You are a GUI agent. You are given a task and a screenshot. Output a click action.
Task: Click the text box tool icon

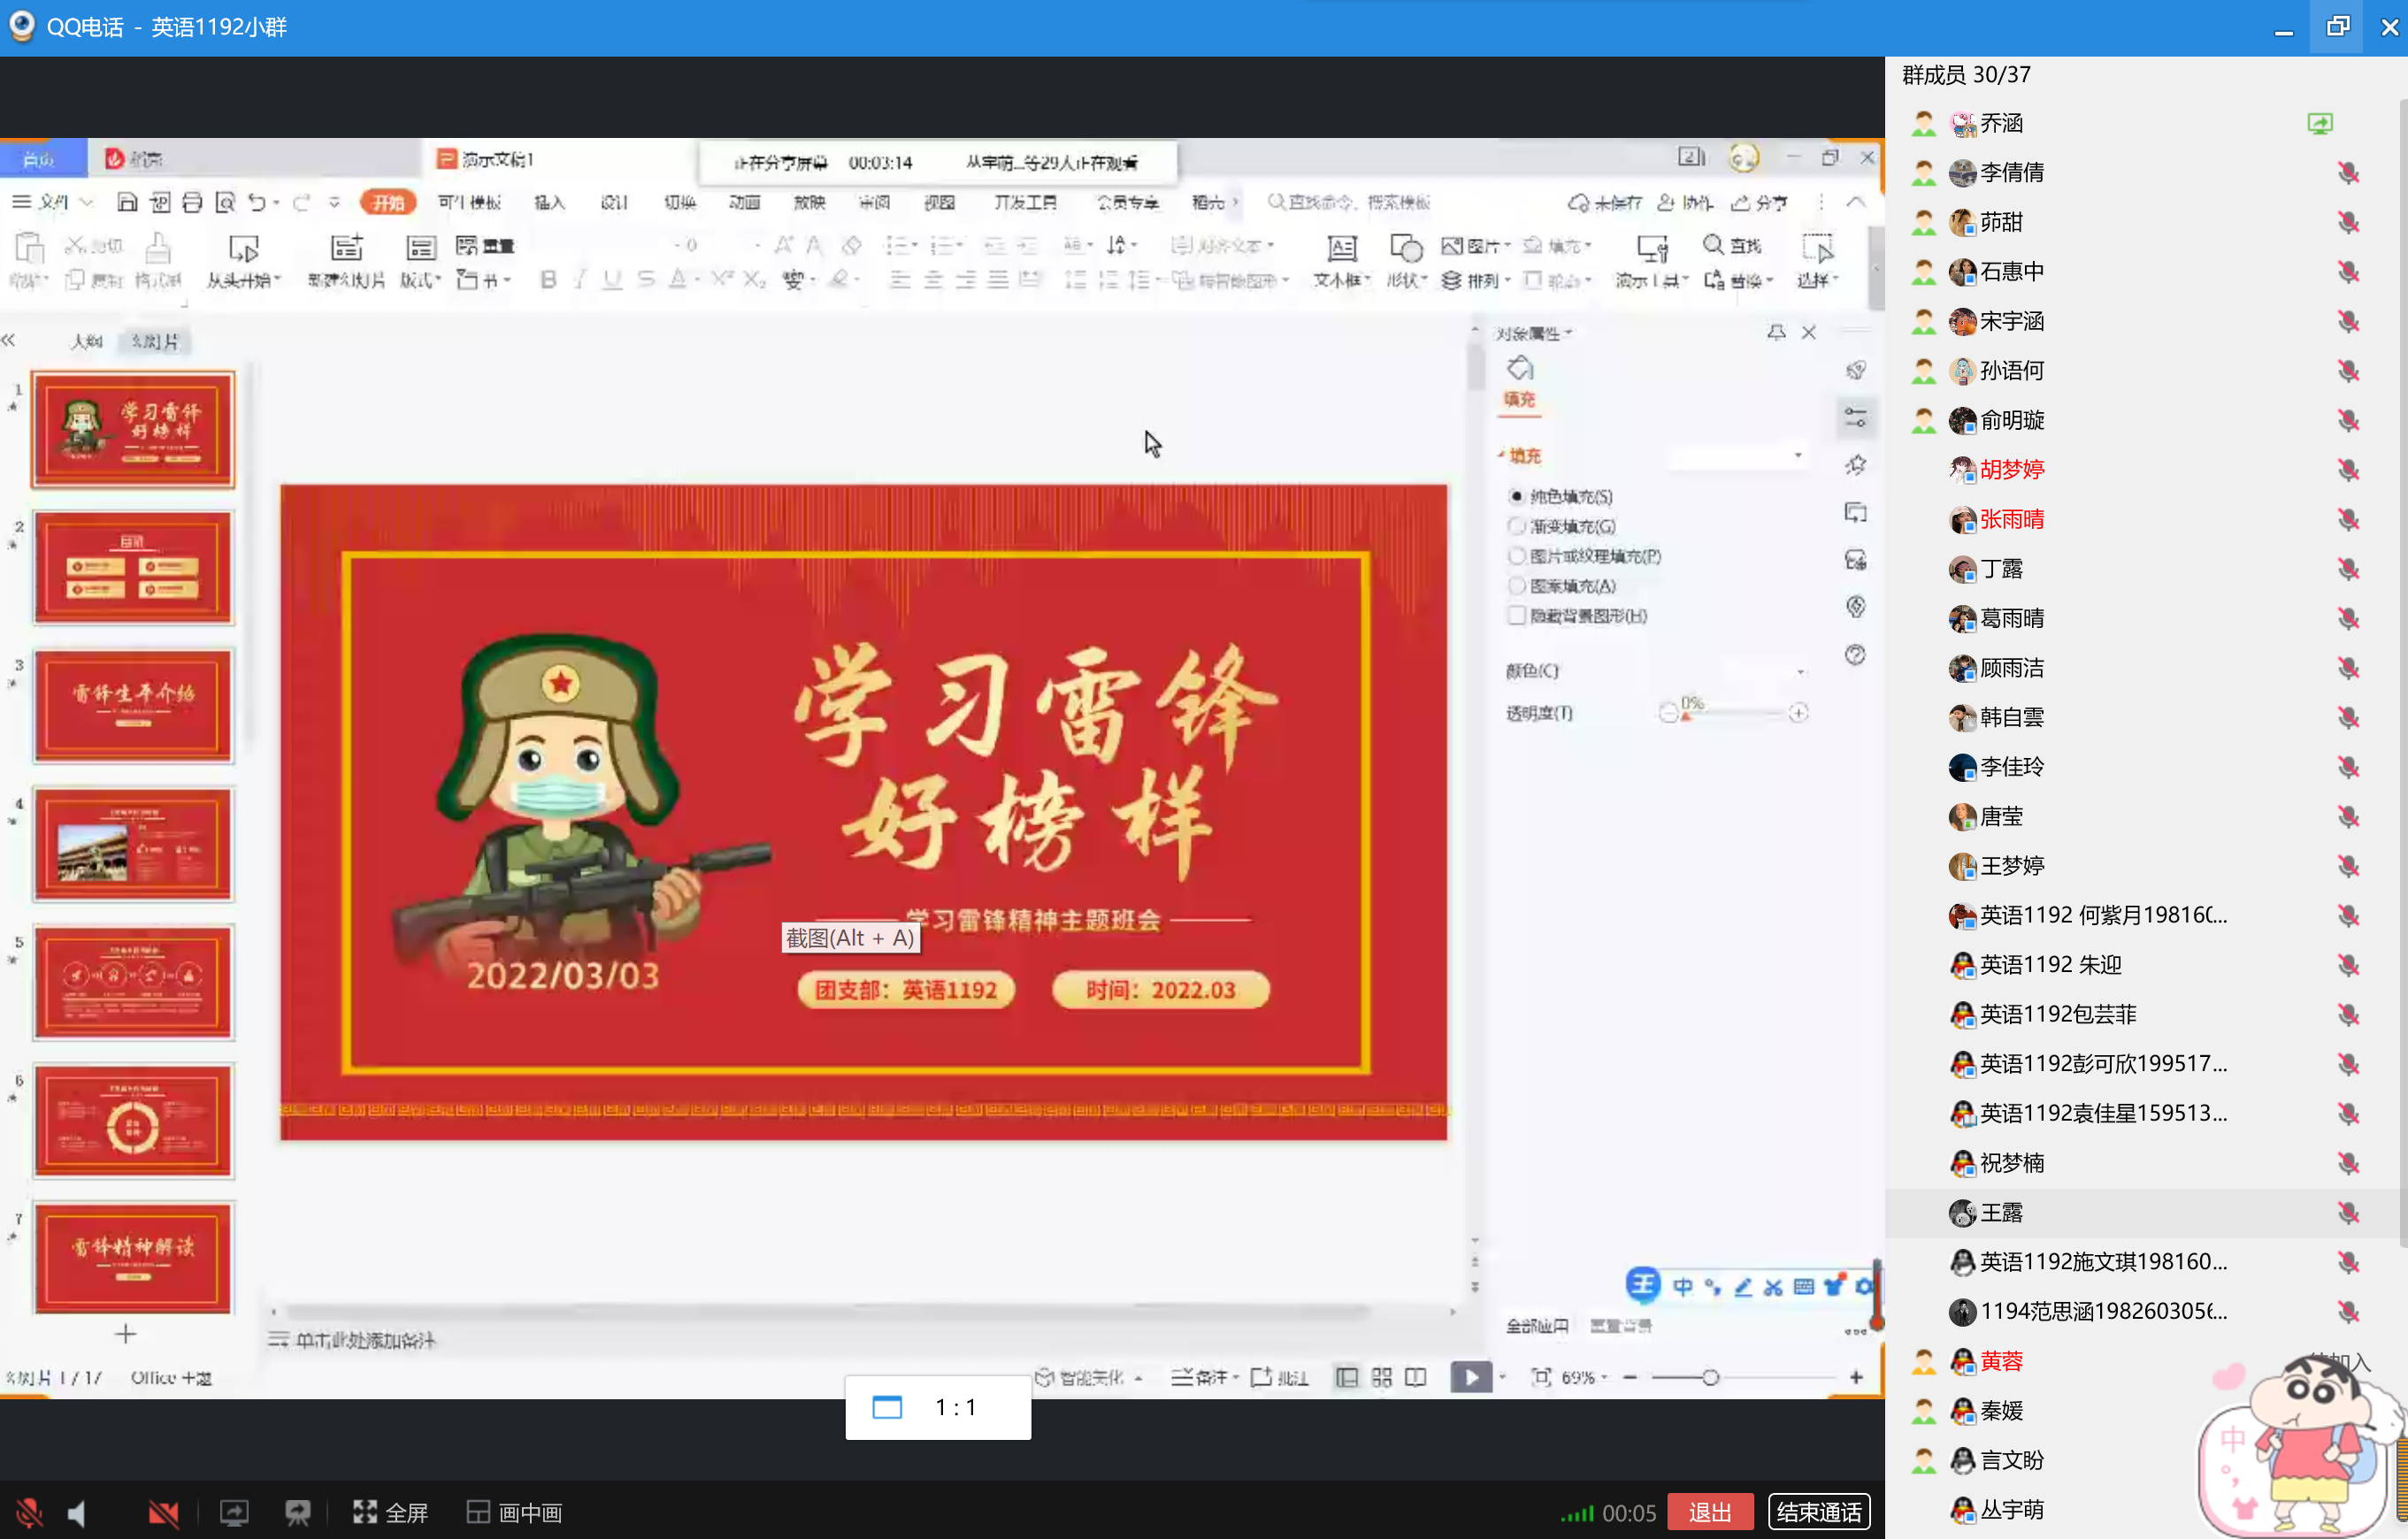coord(1341,249)
